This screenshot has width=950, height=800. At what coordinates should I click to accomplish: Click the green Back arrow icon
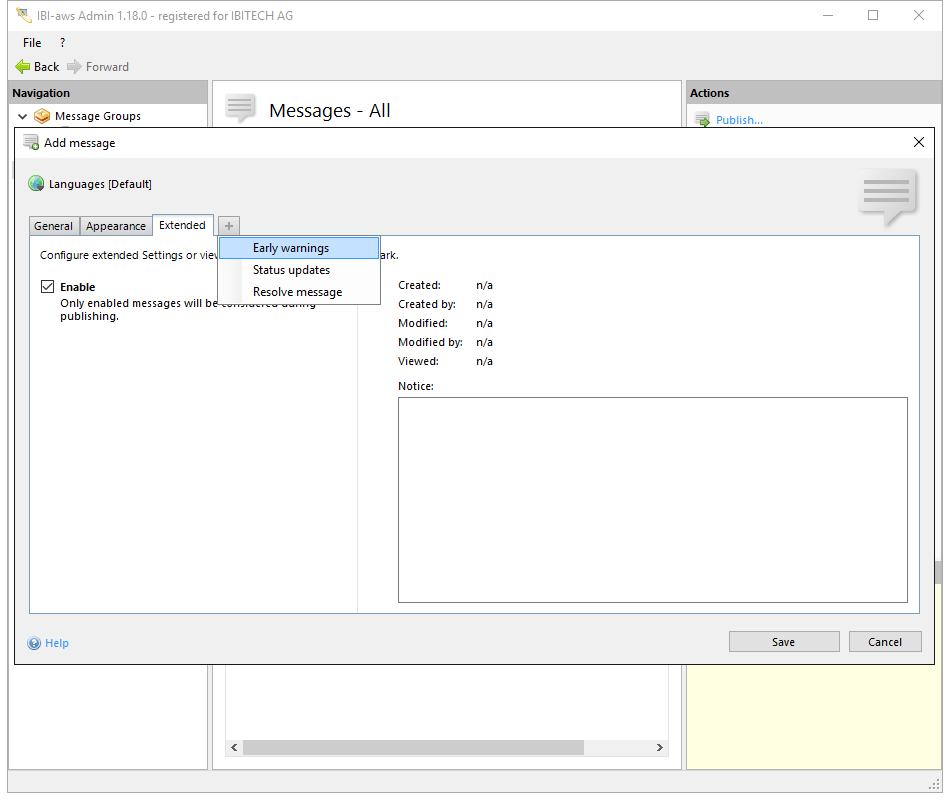pos(23,67)
